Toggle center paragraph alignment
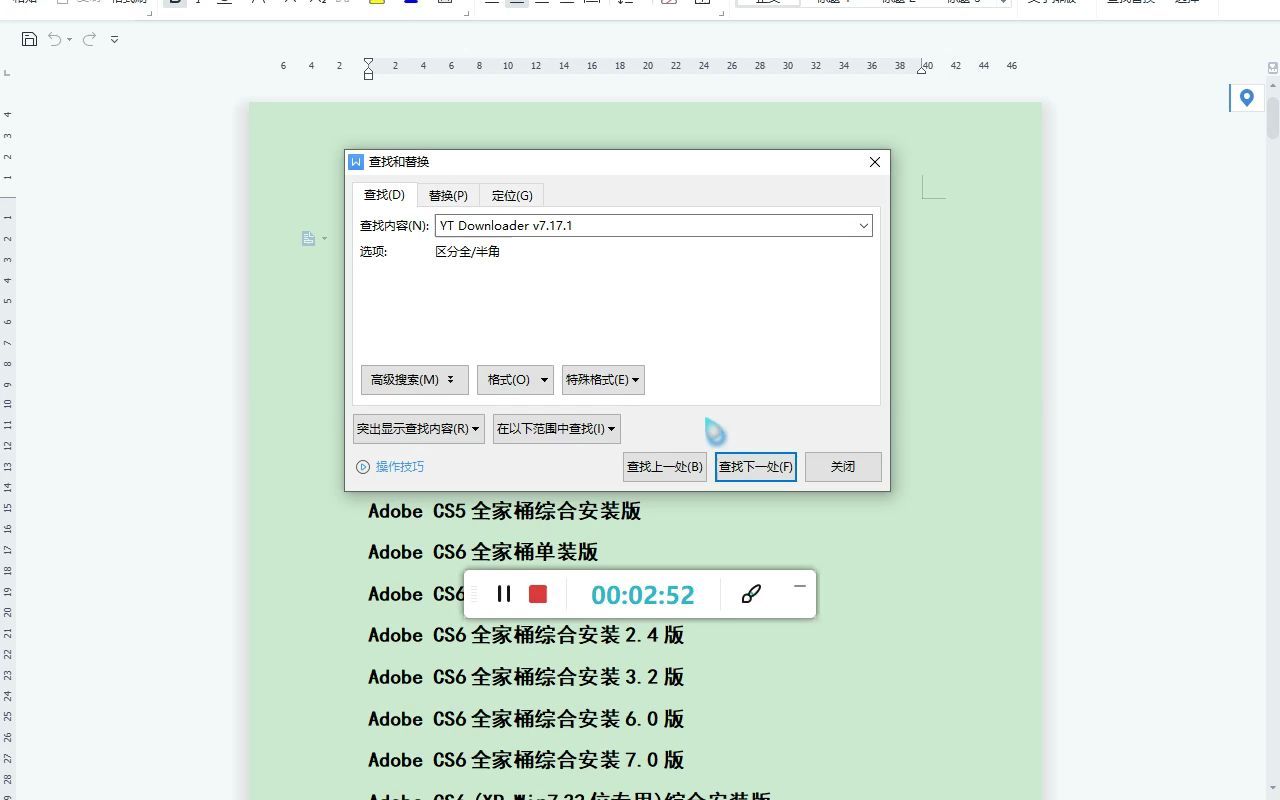 pyautogui.click(x=519, y=3)
